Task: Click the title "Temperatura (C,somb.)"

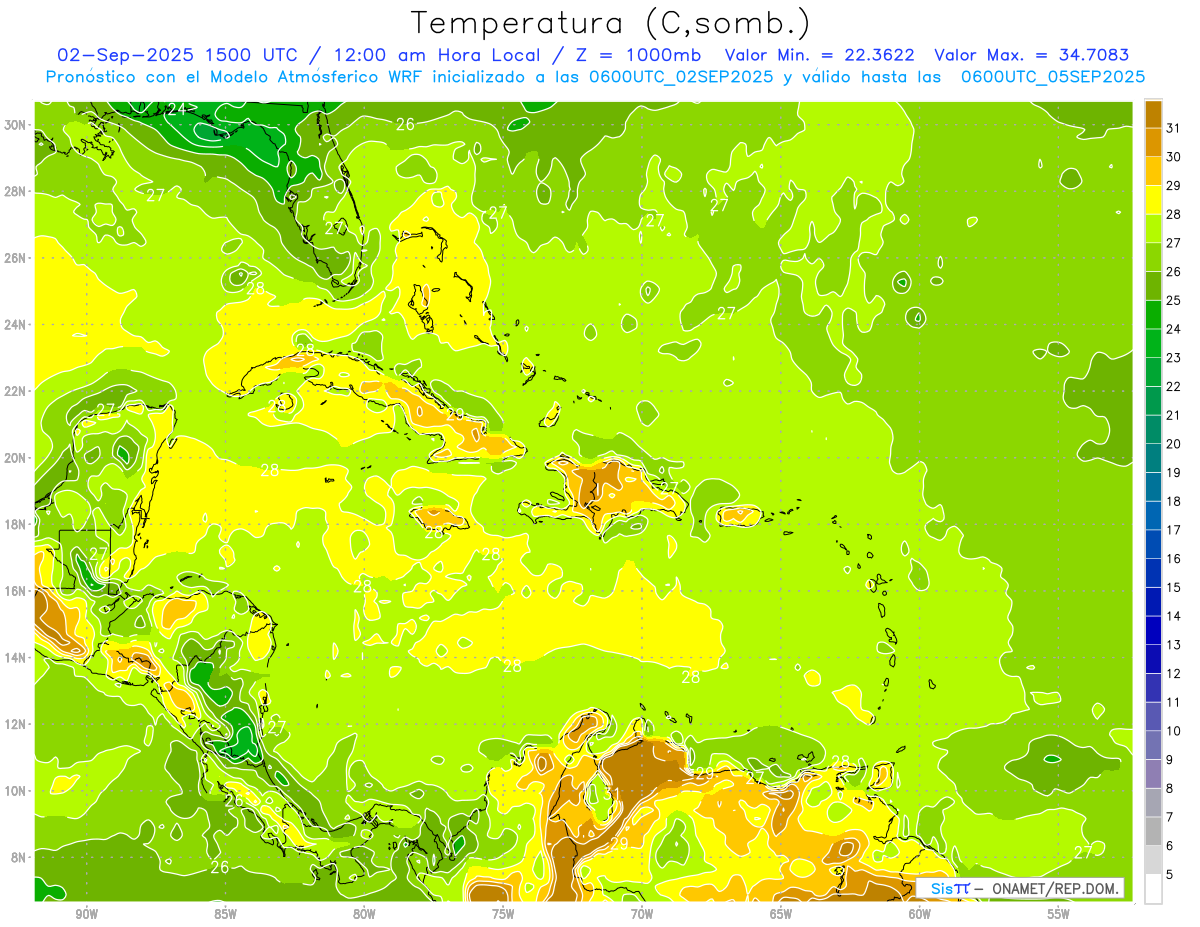Action: (611, 23)
